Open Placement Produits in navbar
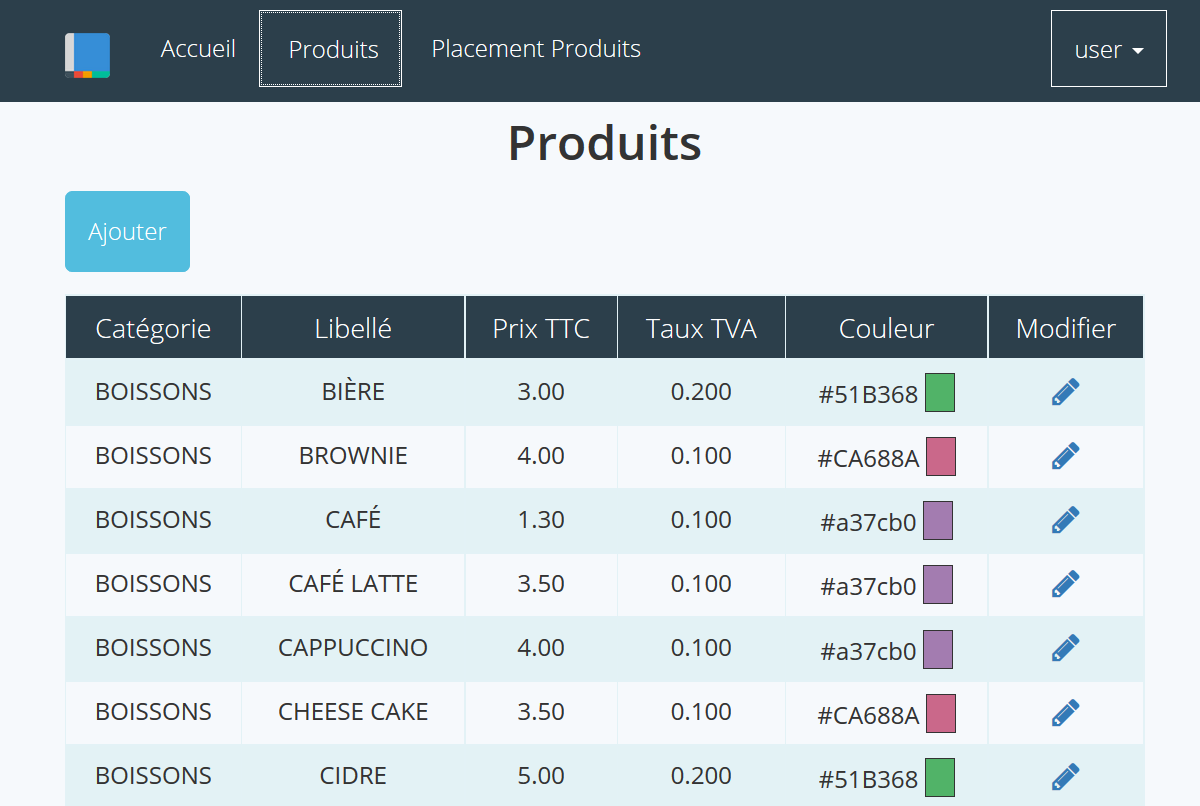The width and height of the screenshot is (1200, 806). coord(536,49)
